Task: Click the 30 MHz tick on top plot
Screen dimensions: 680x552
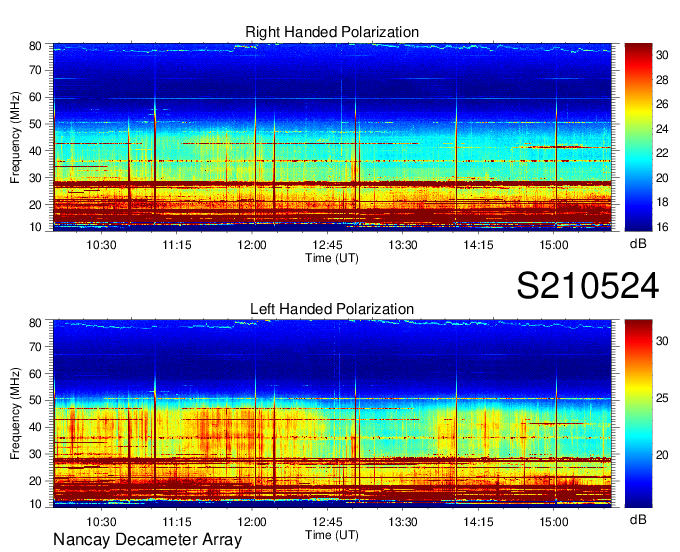Action: pos(35,178)
